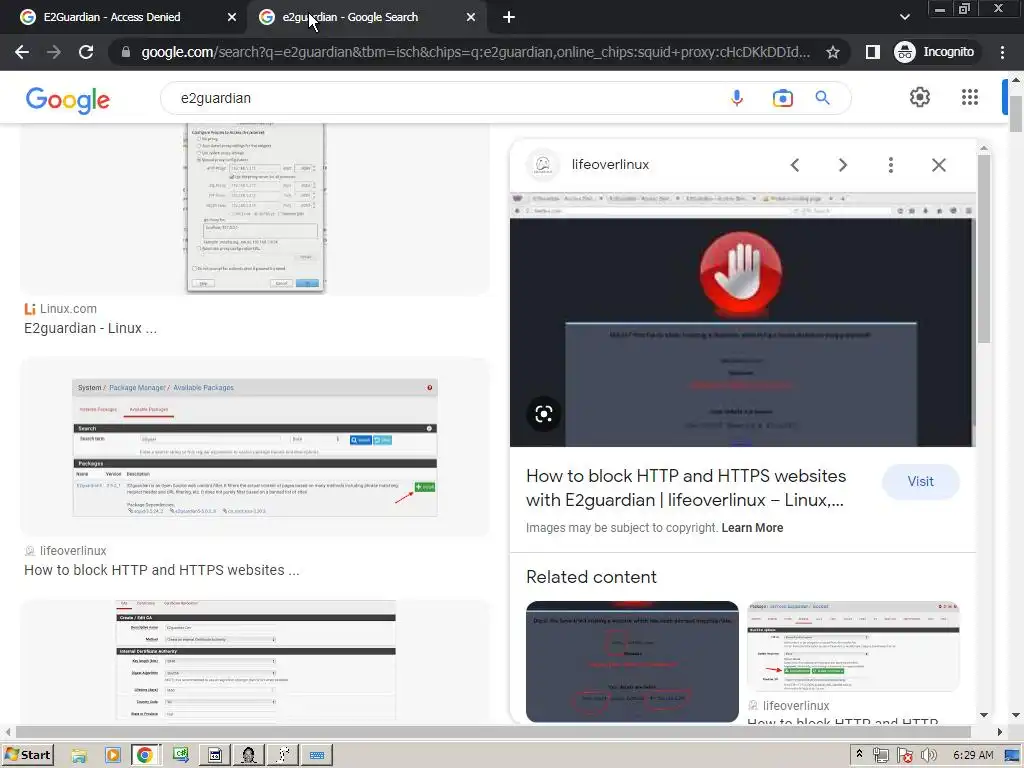Close the lifeoverlinux image preview panel
The width and height of the screenshot is (1024, 768).
[x=938, y=165]
